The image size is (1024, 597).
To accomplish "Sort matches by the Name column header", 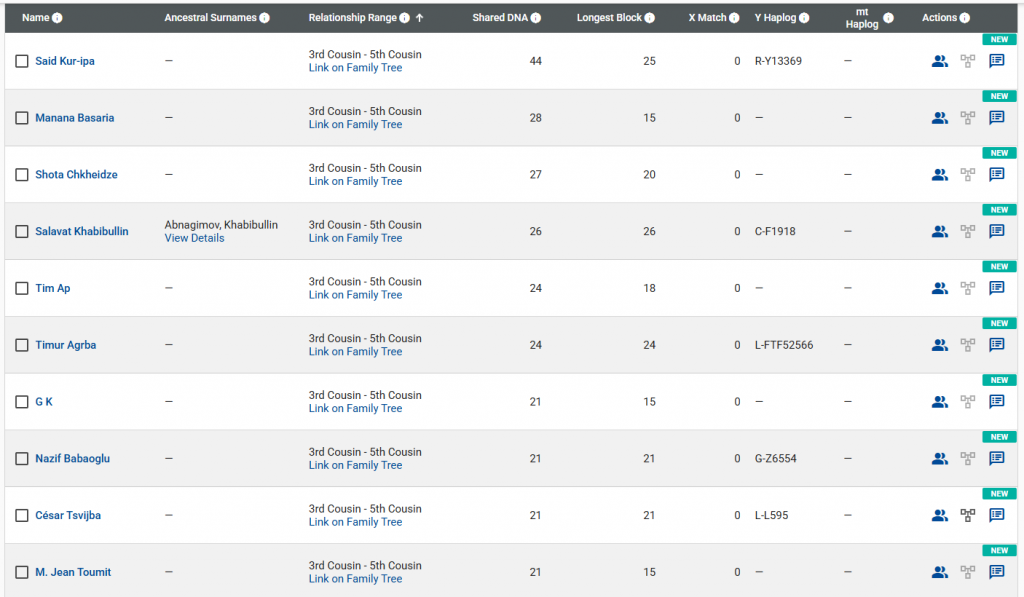I will [x=35, y=18].
